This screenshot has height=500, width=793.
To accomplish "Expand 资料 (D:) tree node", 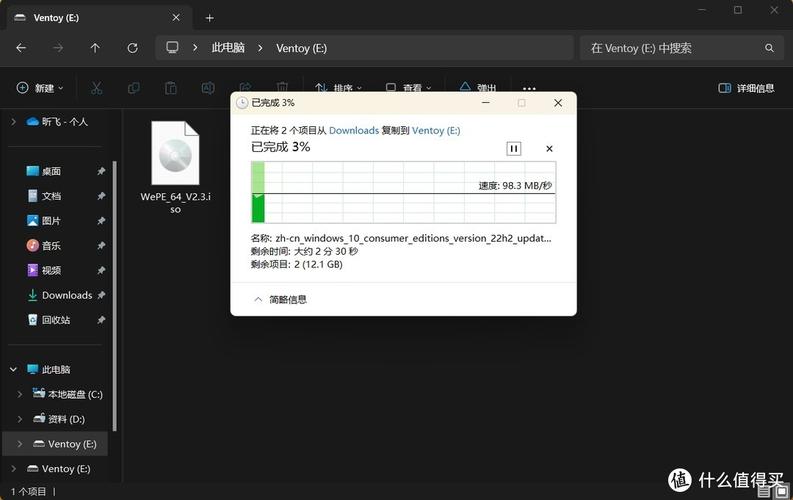I will 20,419.
